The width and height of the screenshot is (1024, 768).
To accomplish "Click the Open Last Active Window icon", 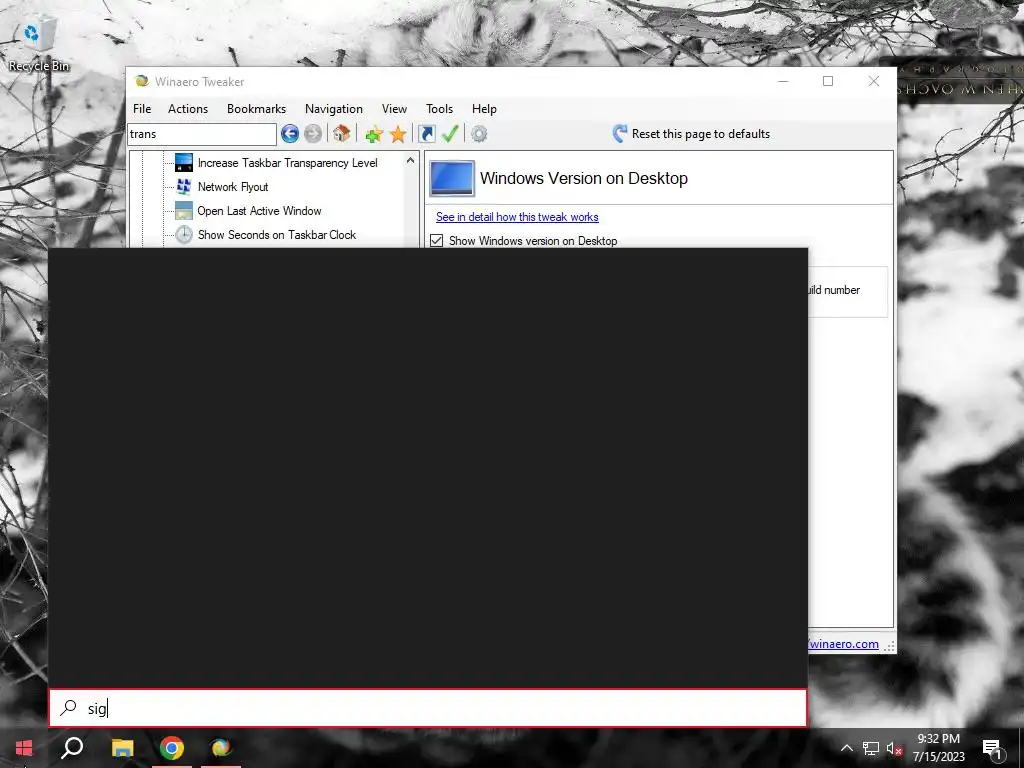I will click(184, 211).
